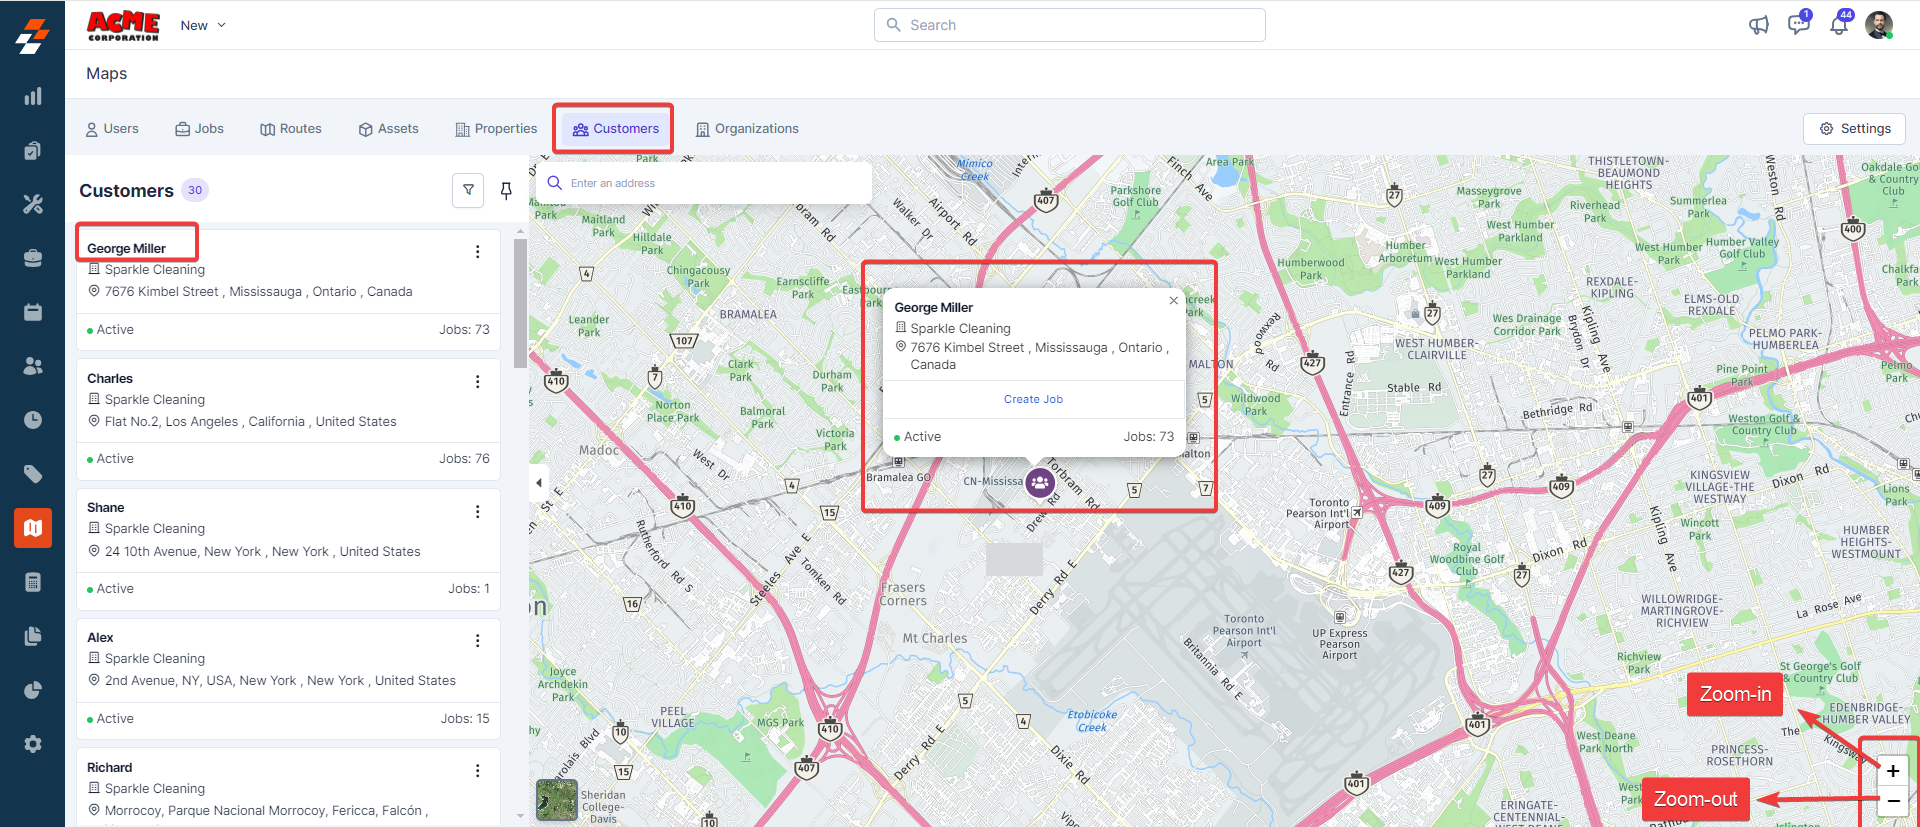Open the chat messages icon
Screen dimensions: 1920x827
pyautogui.click(x=1799, y=24)
